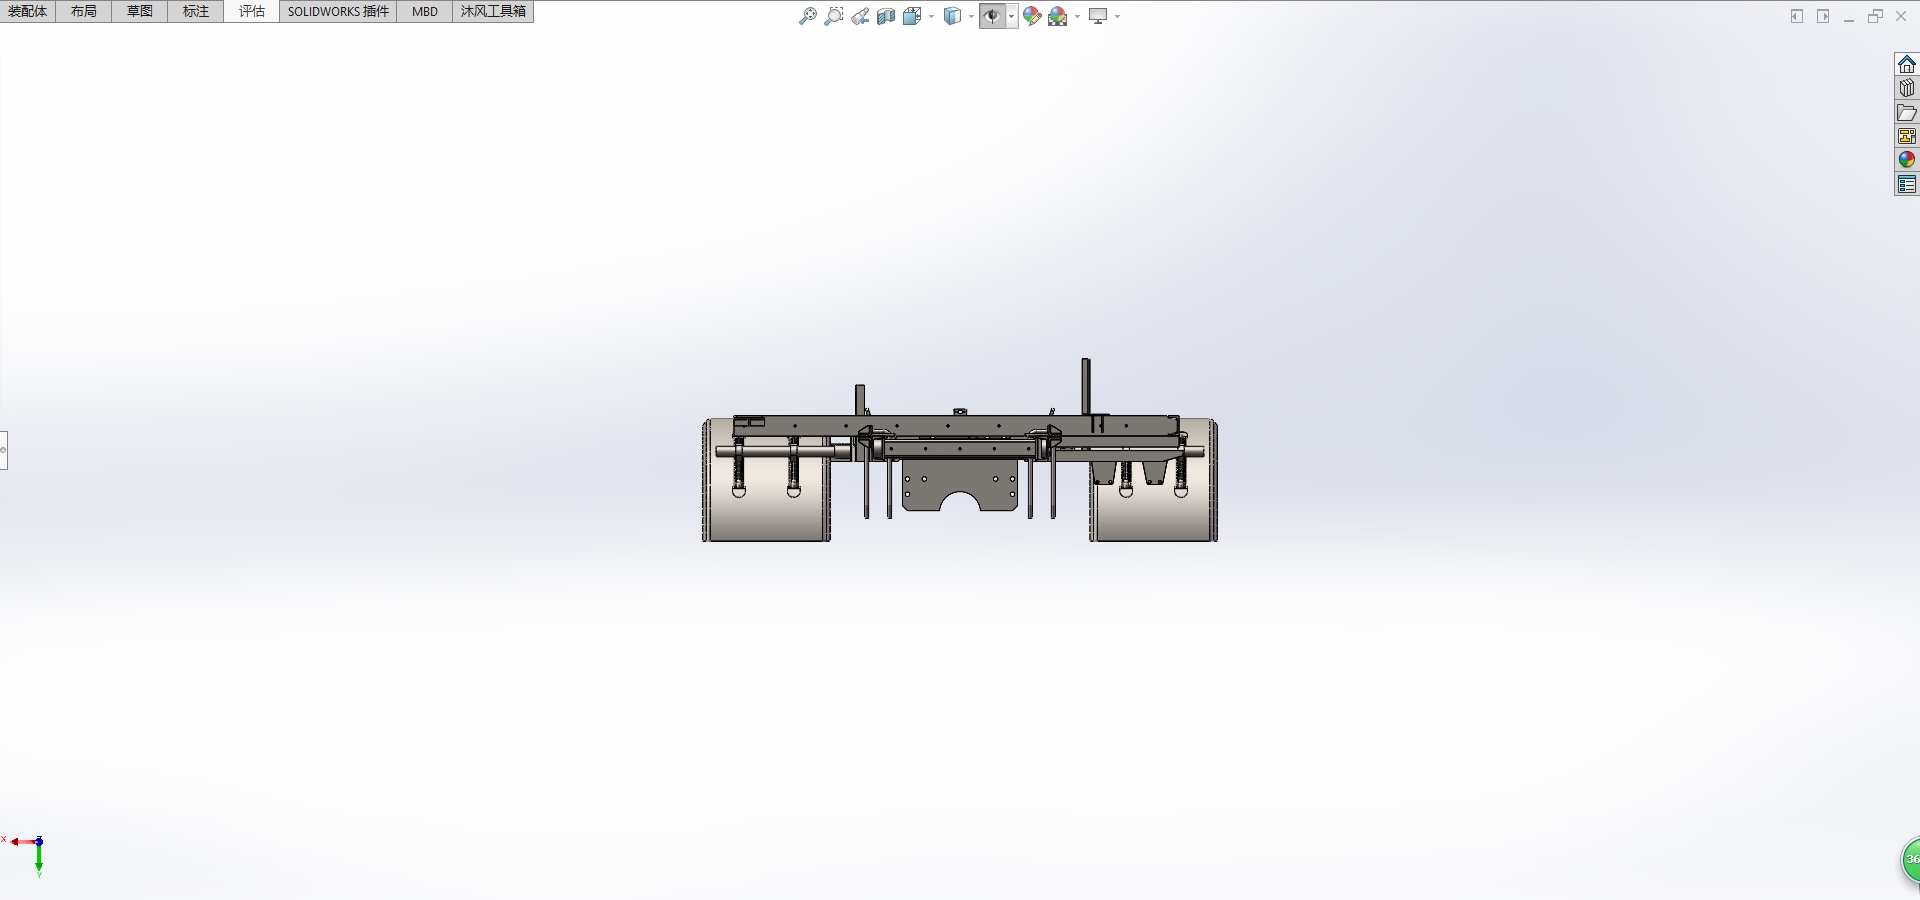Screen dimensions: 1920x900
Task: Close the document window
Action: pyautogui.click(x=1901, y=16)
